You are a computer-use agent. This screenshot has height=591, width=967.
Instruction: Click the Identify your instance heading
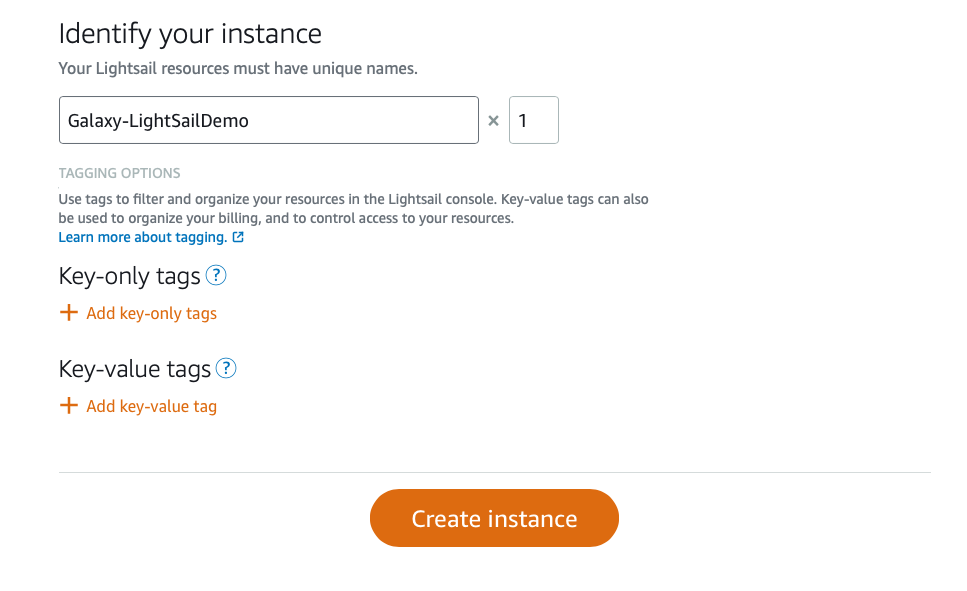[190, 34]
